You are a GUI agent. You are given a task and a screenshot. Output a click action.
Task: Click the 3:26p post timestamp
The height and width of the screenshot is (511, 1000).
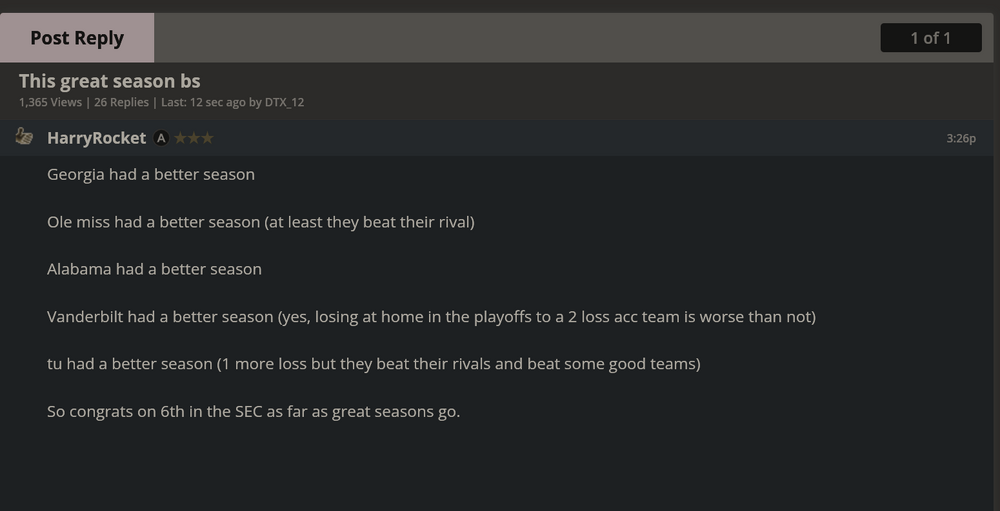960,138
